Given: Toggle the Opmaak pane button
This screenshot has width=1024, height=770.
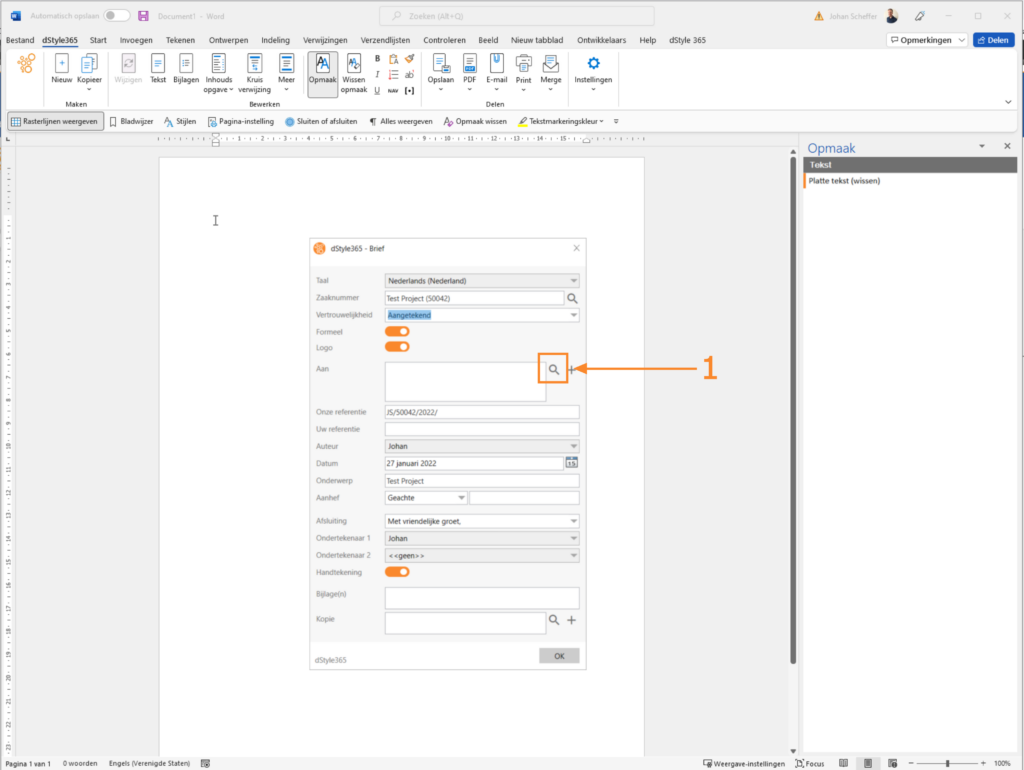Looking at the screenshot, I should pos(323,74).
